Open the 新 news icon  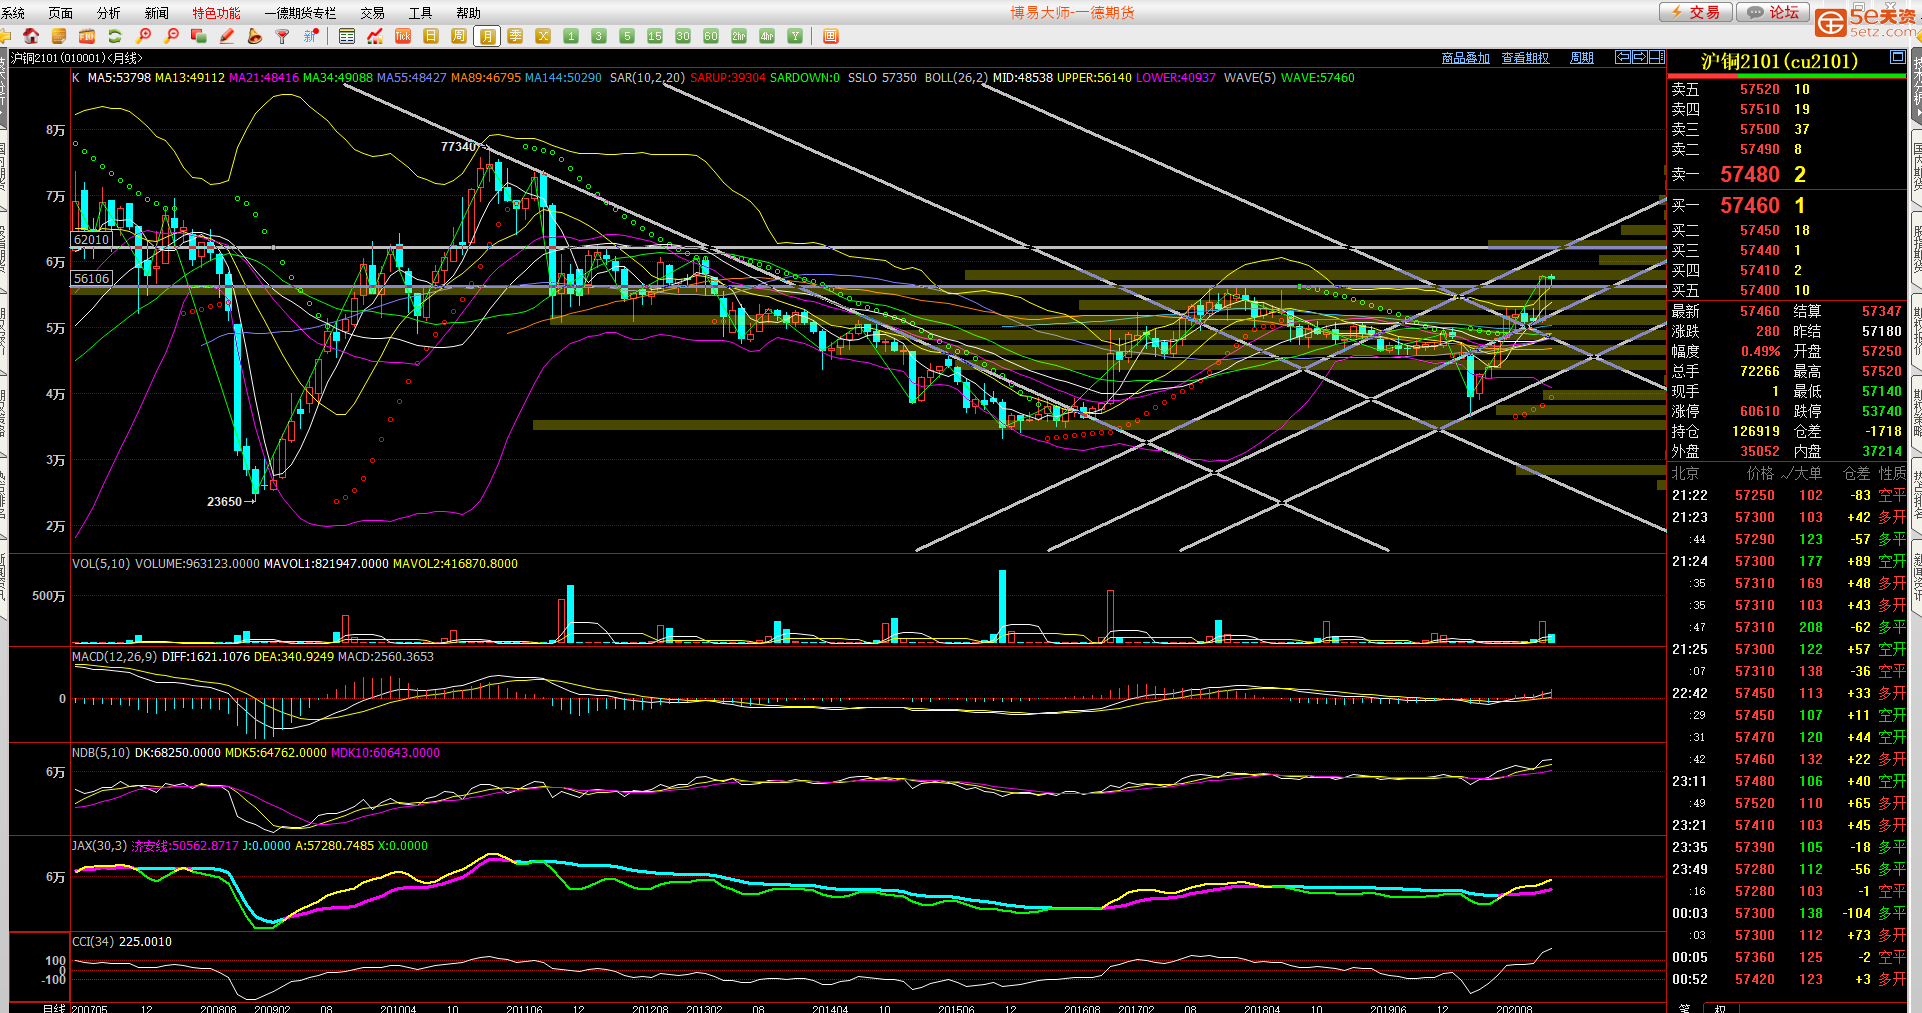click(x=311, y=36)
